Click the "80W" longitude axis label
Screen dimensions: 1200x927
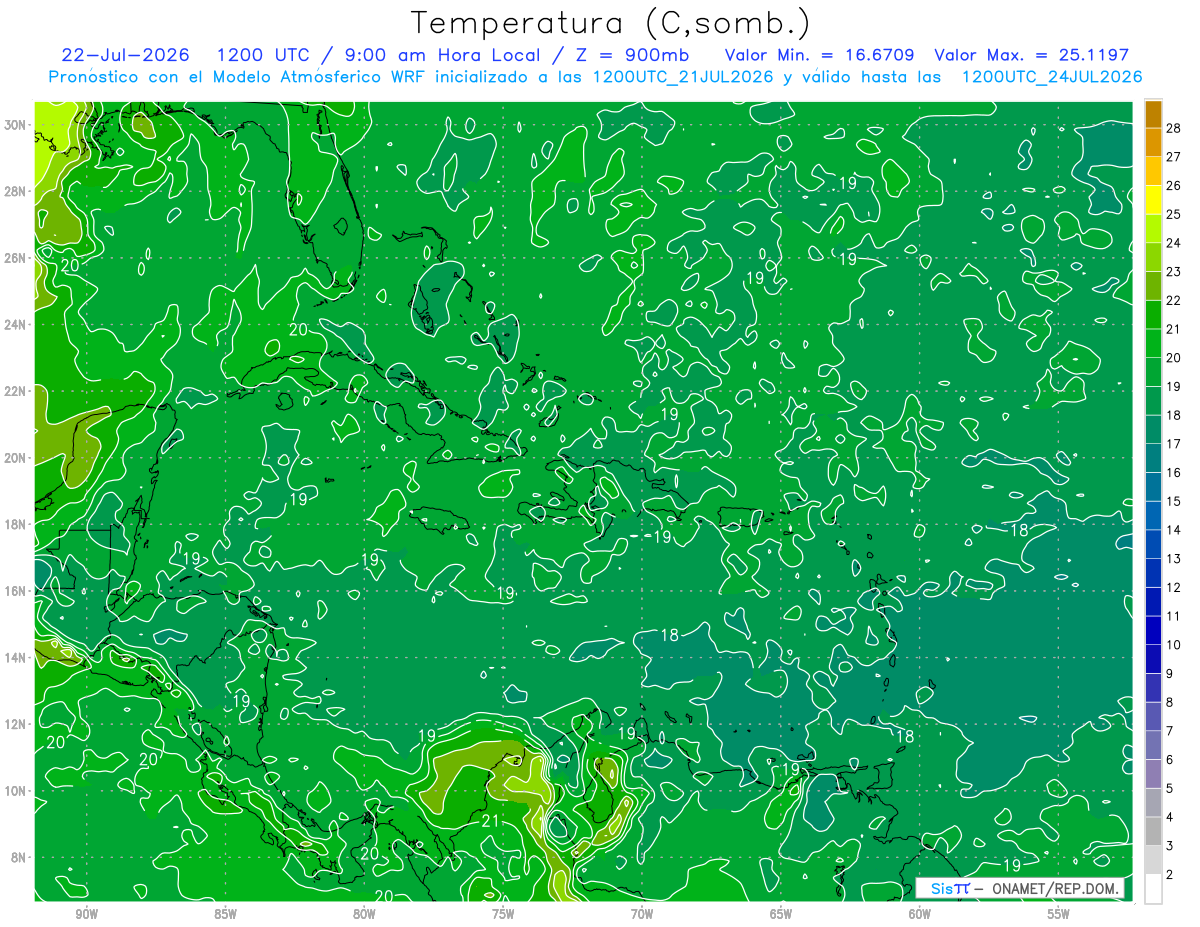(x=364, y=914)
